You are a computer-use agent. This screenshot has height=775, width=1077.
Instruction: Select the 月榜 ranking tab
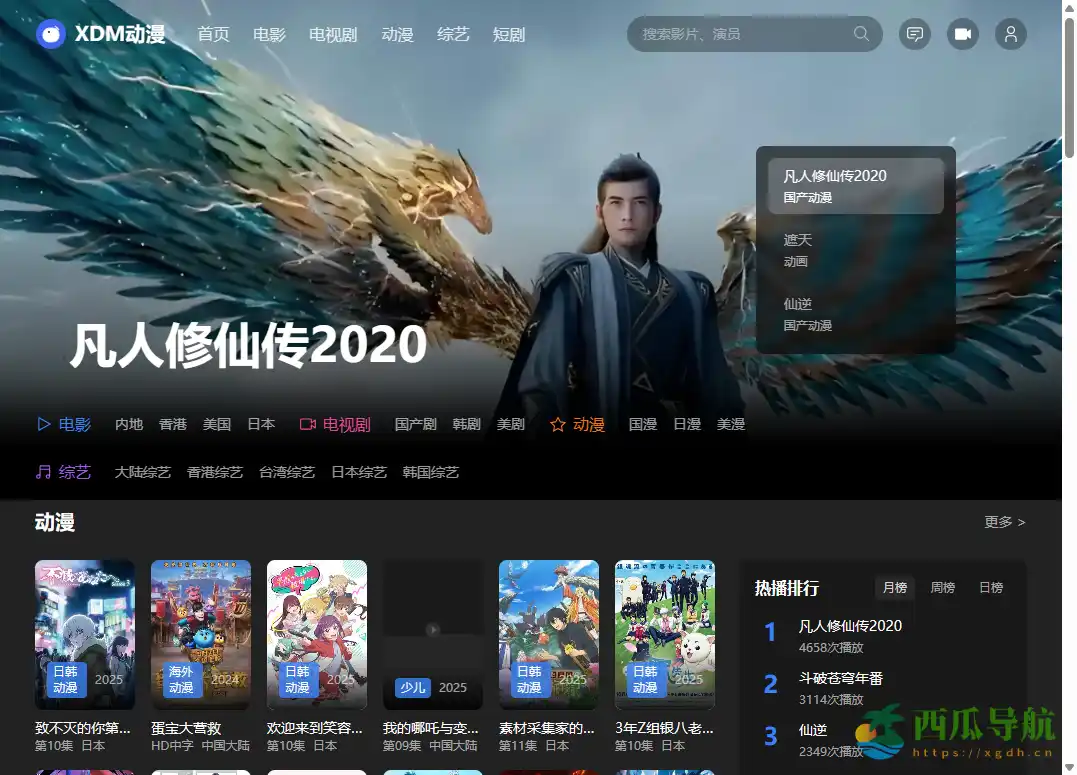point(894,588)
